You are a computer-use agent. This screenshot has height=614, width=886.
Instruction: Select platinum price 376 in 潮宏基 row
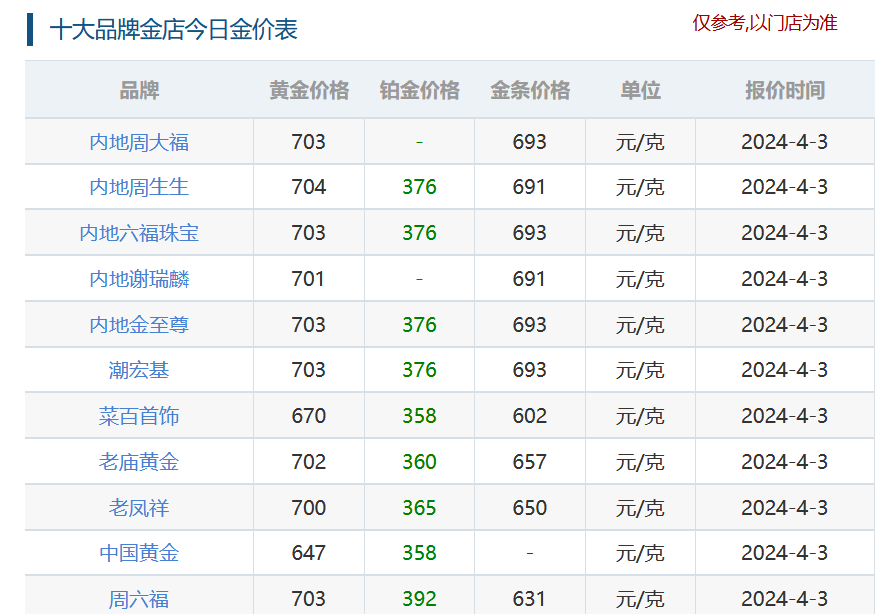point(419,370)
